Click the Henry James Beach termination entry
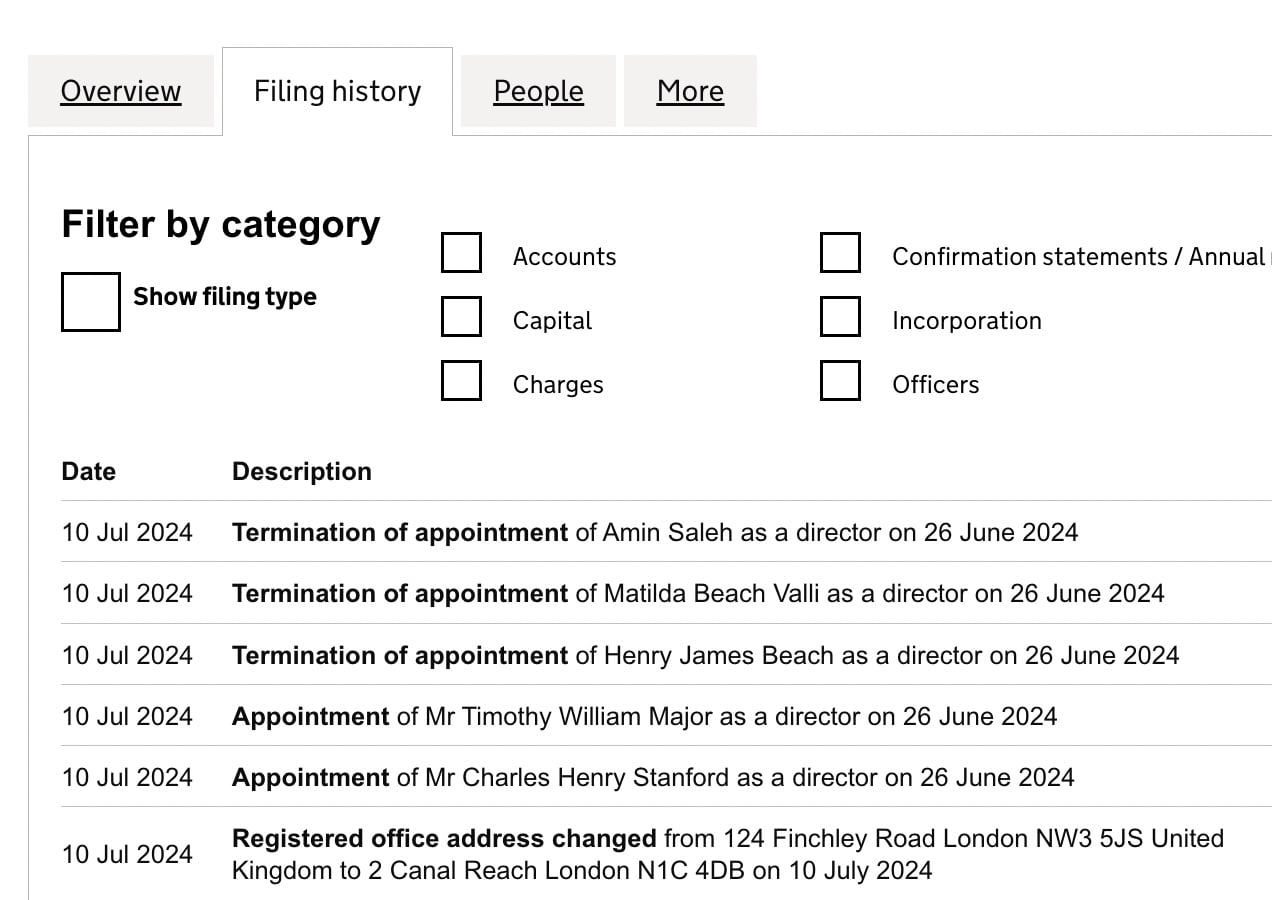 pos(705,656)
